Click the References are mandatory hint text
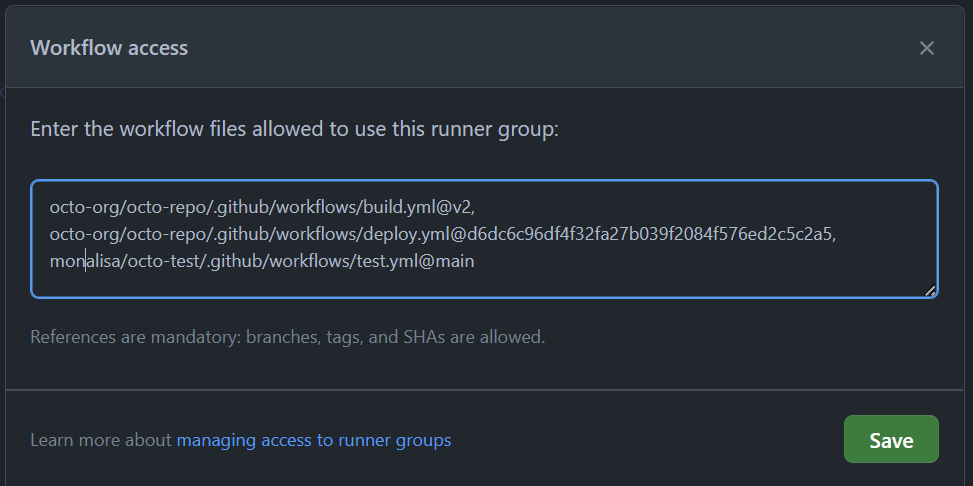Viewport: 973px width, 486px height. click(x=287, y=337)
